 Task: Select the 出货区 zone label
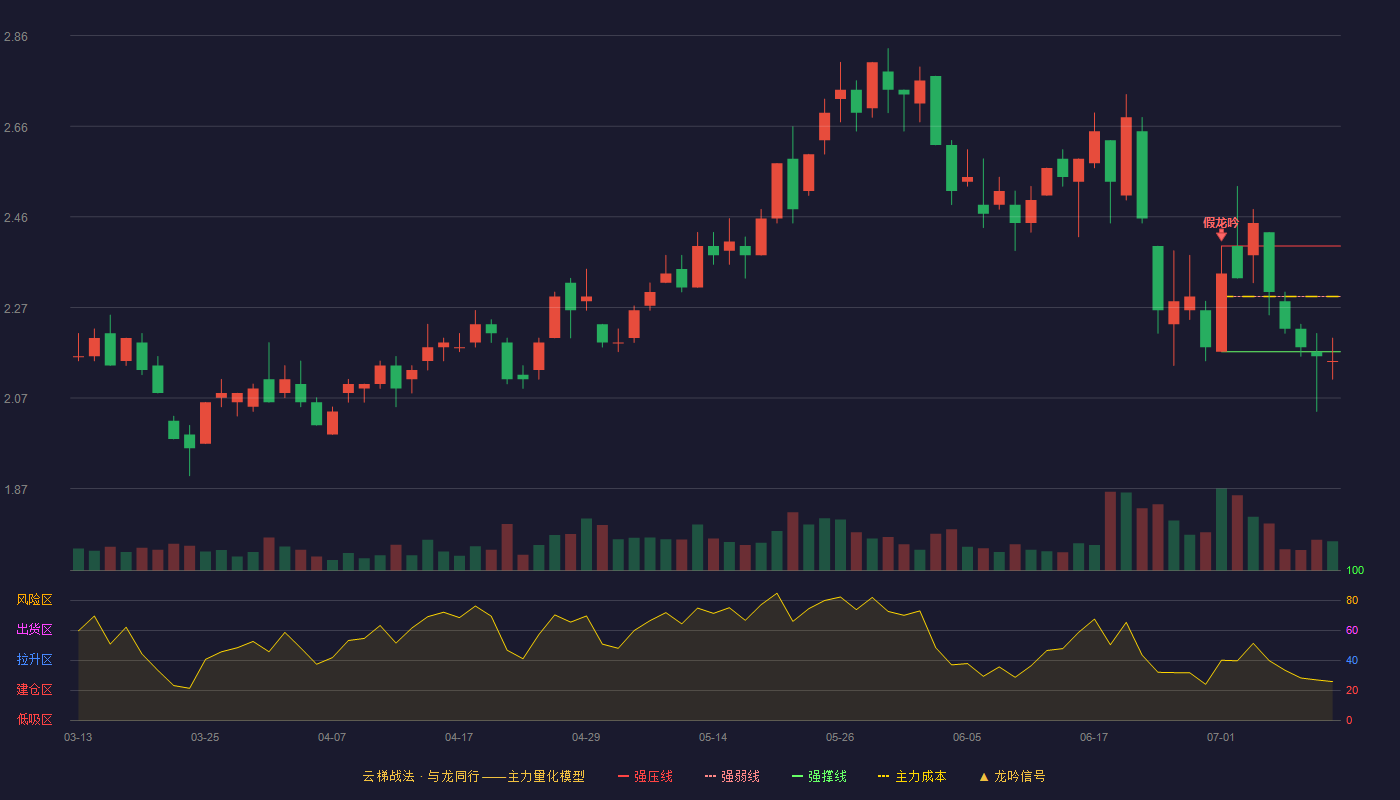[34, 630]
